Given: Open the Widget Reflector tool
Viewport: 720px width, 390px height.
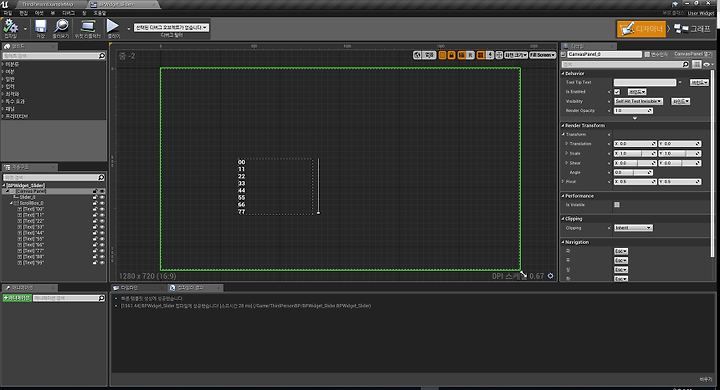Looking at the screenshot, I should [87, 27].
